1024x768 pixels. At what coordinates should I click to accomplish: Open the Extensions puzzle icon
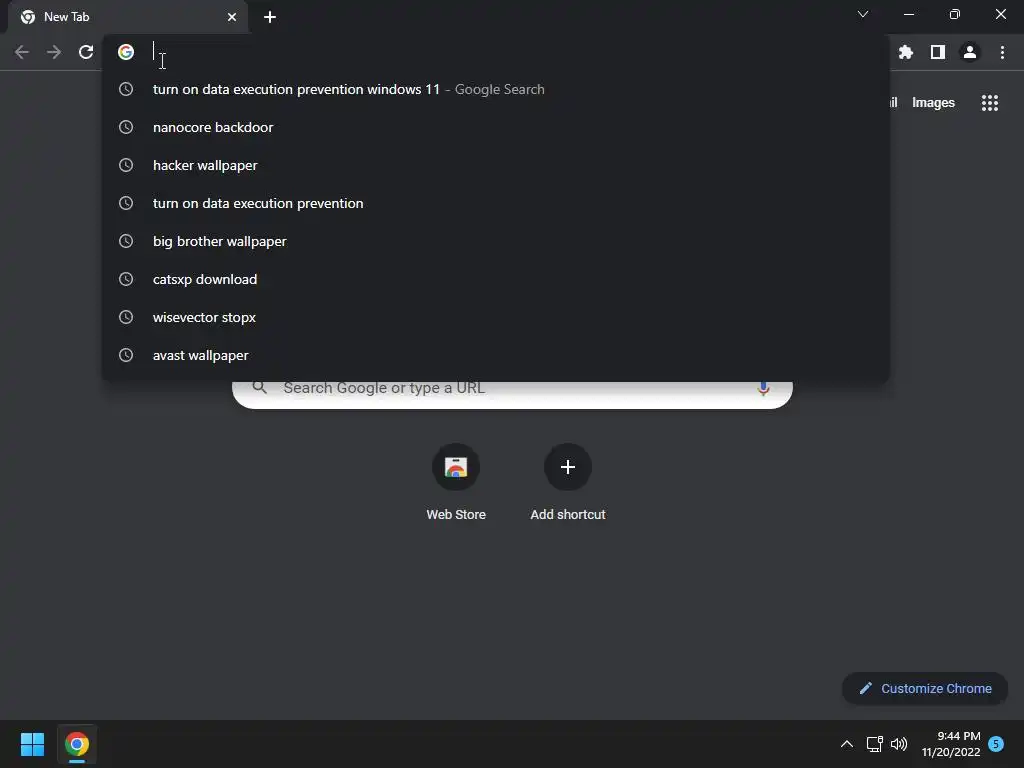(x=906, y=52)
